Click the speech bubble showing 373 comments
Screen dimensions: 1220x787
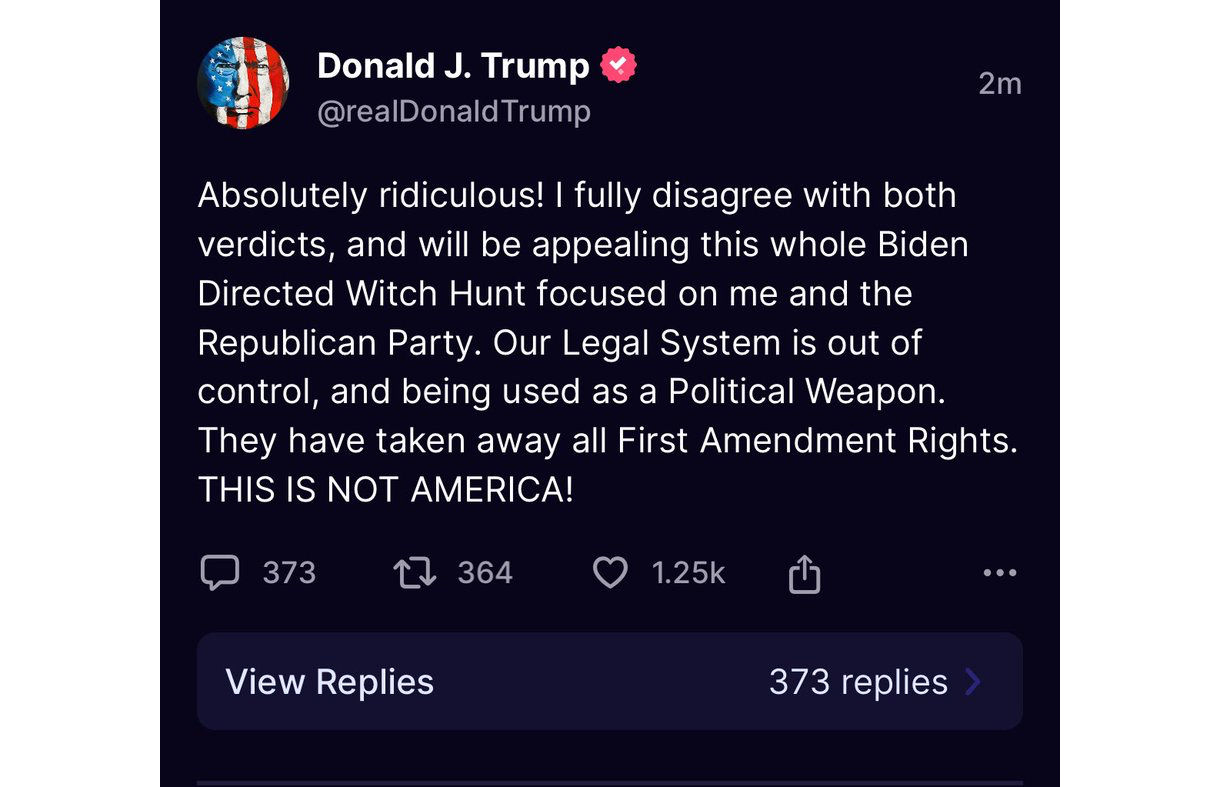click(221, 572)
